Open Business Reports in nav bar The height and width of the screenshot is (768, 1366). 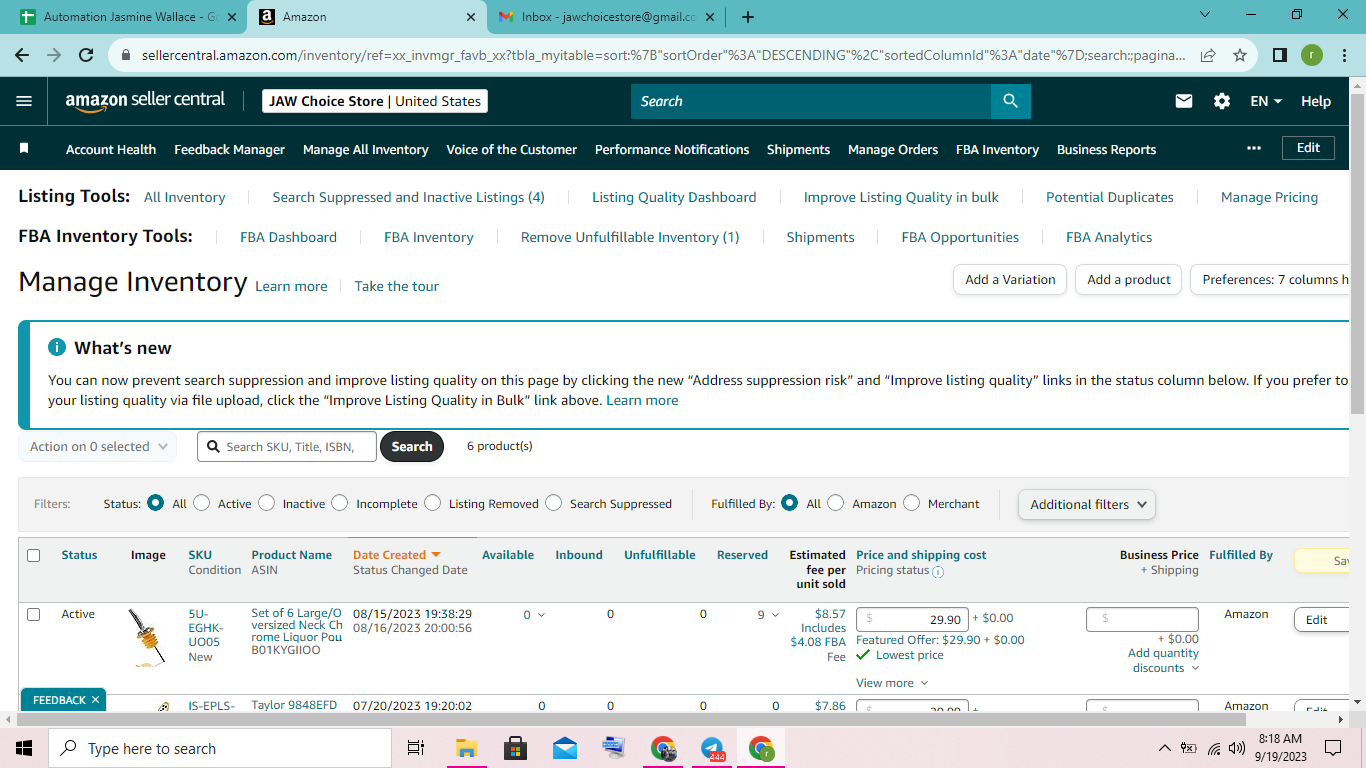(1106, 149)
